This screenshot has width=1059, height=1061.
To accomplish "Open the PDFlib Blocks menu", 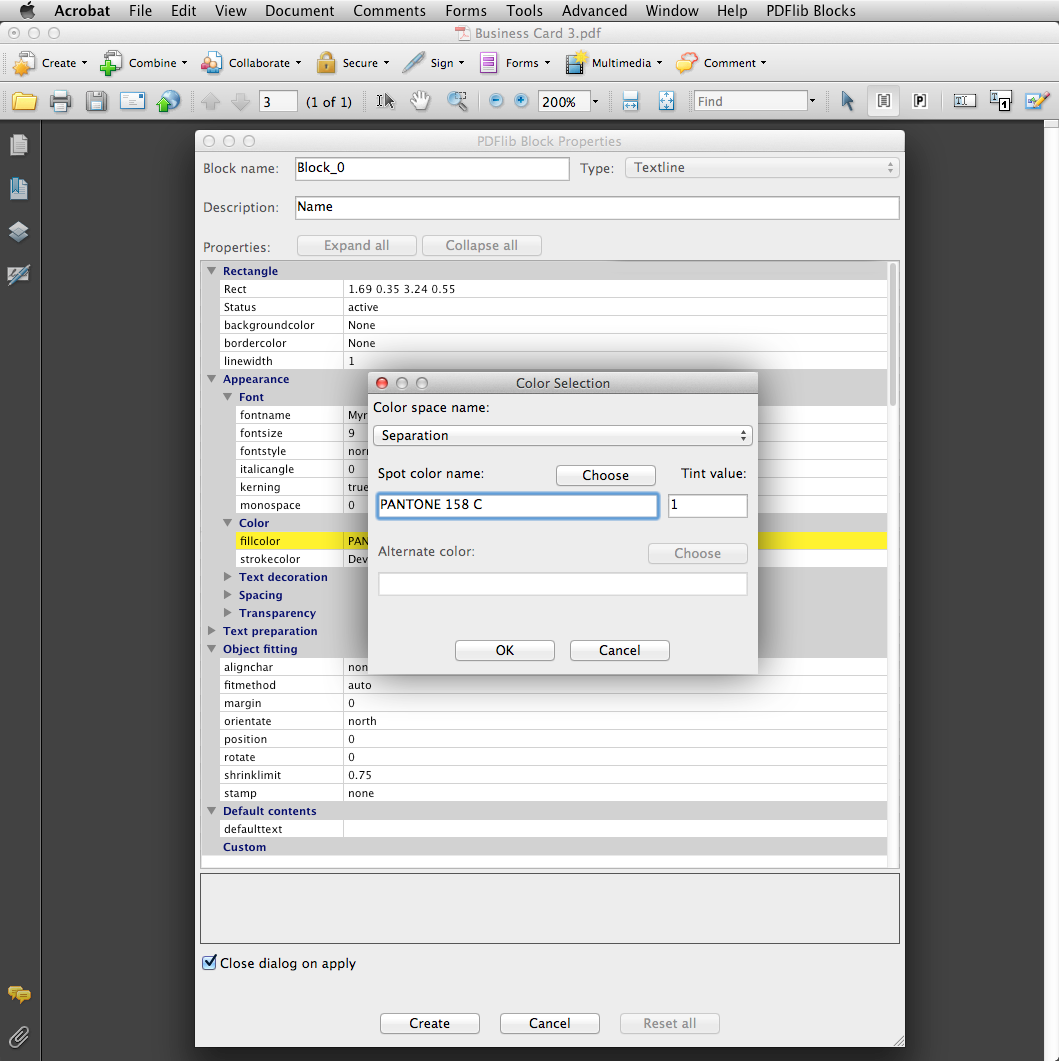I will tap(811, 11).
